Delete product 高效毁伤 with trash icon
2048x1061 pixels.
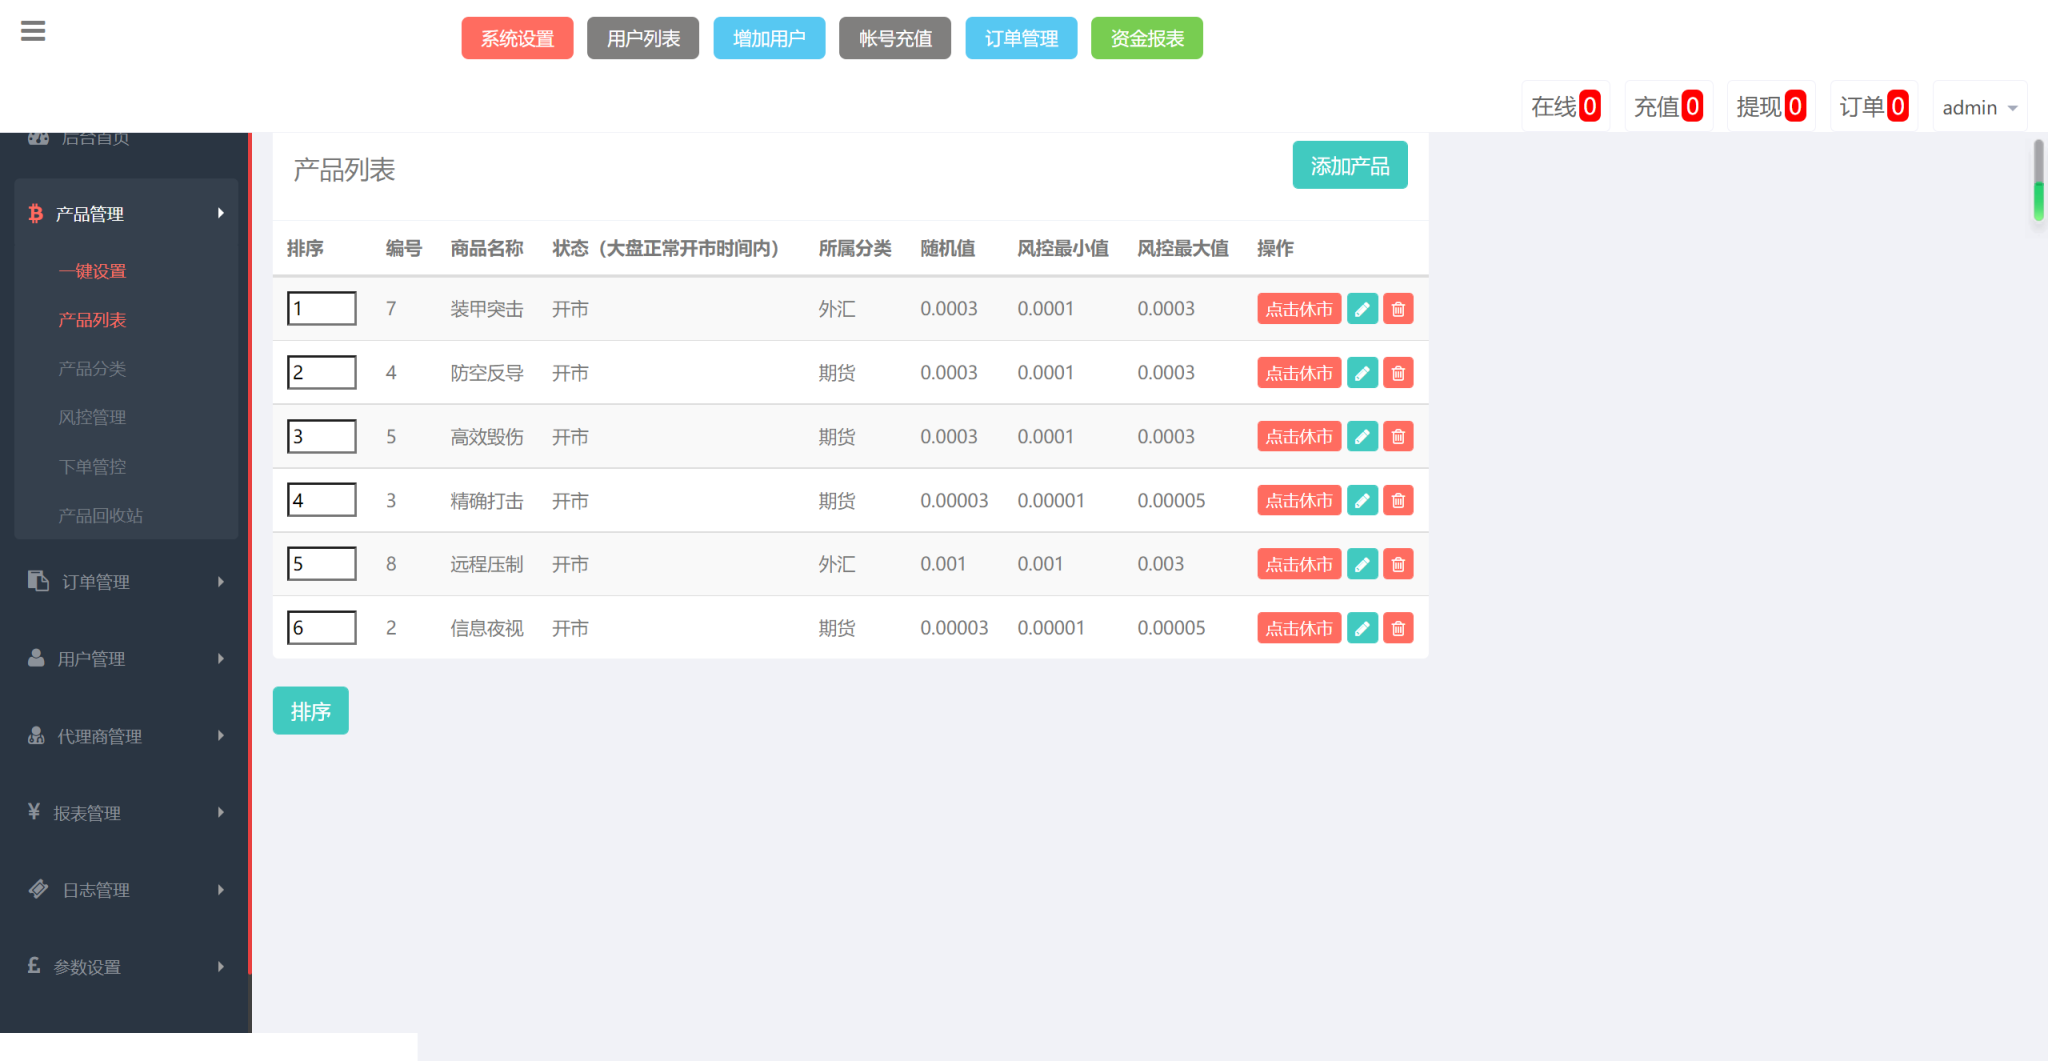pos(1398,436)
